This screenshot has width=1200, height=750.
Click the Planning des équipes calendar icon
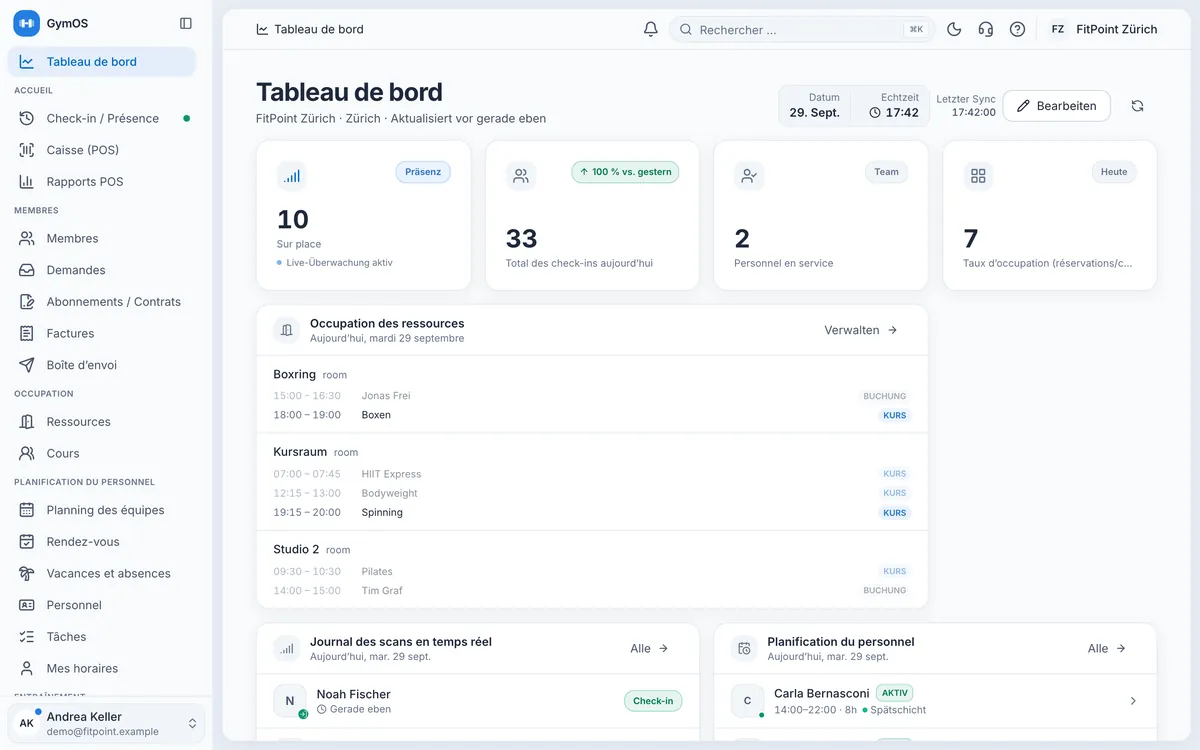pyautogui.click(x=27, y=510)
